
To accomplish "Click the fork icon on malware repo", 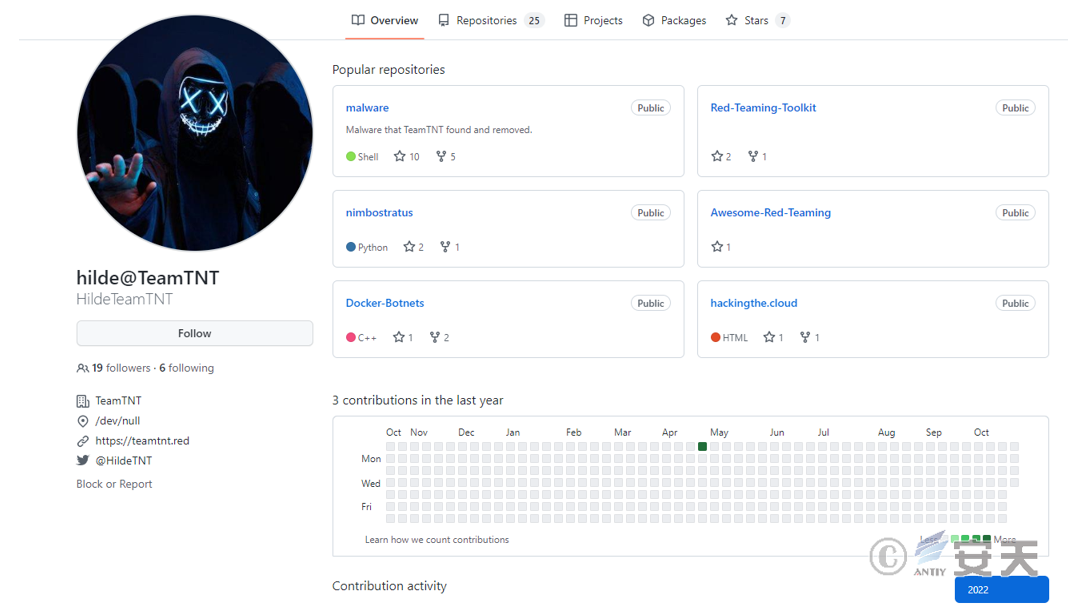I will (441, 156).
